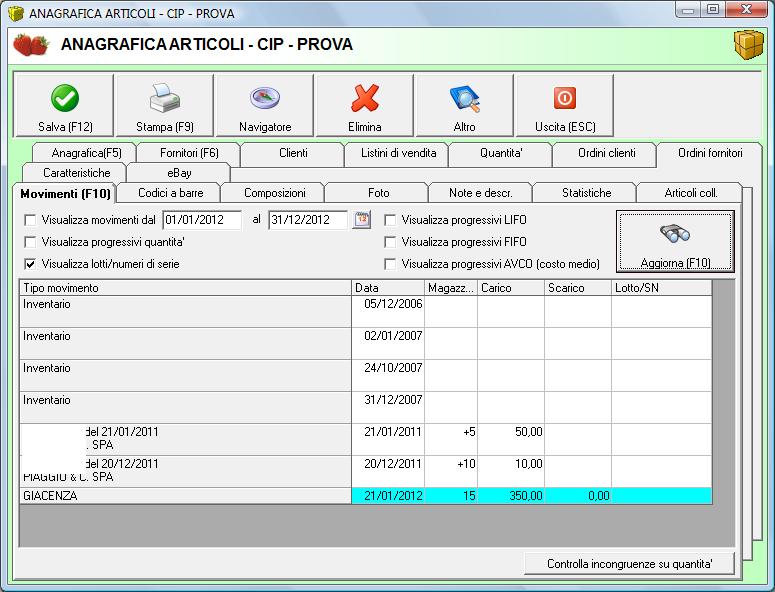Open the Note e descr. tab
Image resolution: width=775 pixels, height=592 pixels.
(x=480, y=193)
